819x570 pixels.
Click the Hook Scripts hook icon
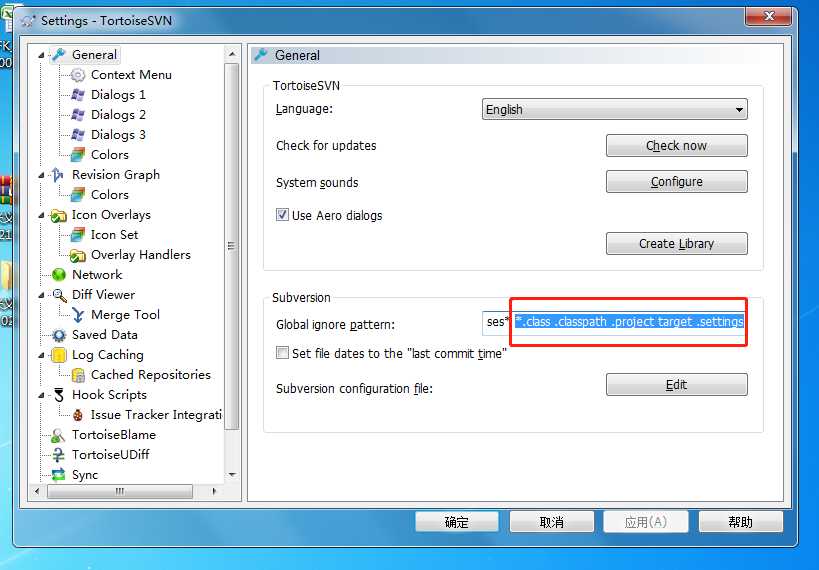click(x=58, y=395)
